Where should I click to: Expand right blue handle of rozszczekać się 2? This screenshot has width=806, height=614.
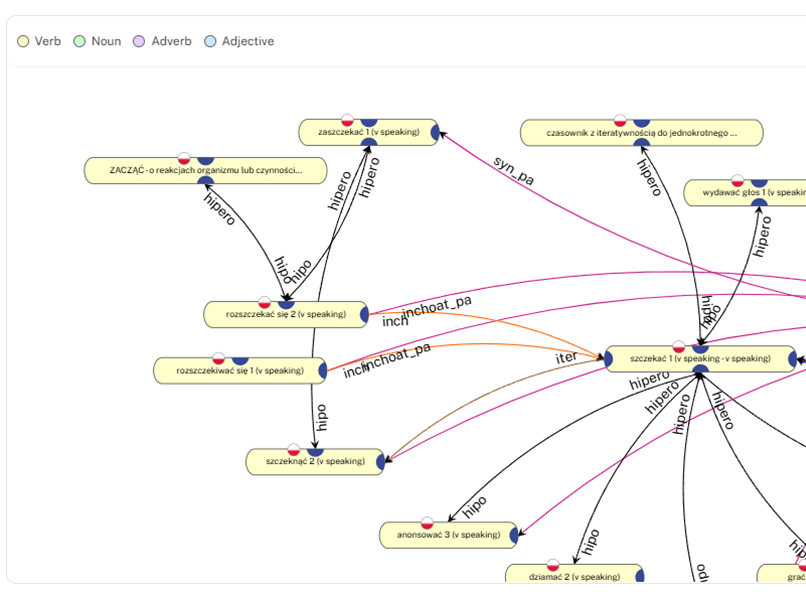364,314
